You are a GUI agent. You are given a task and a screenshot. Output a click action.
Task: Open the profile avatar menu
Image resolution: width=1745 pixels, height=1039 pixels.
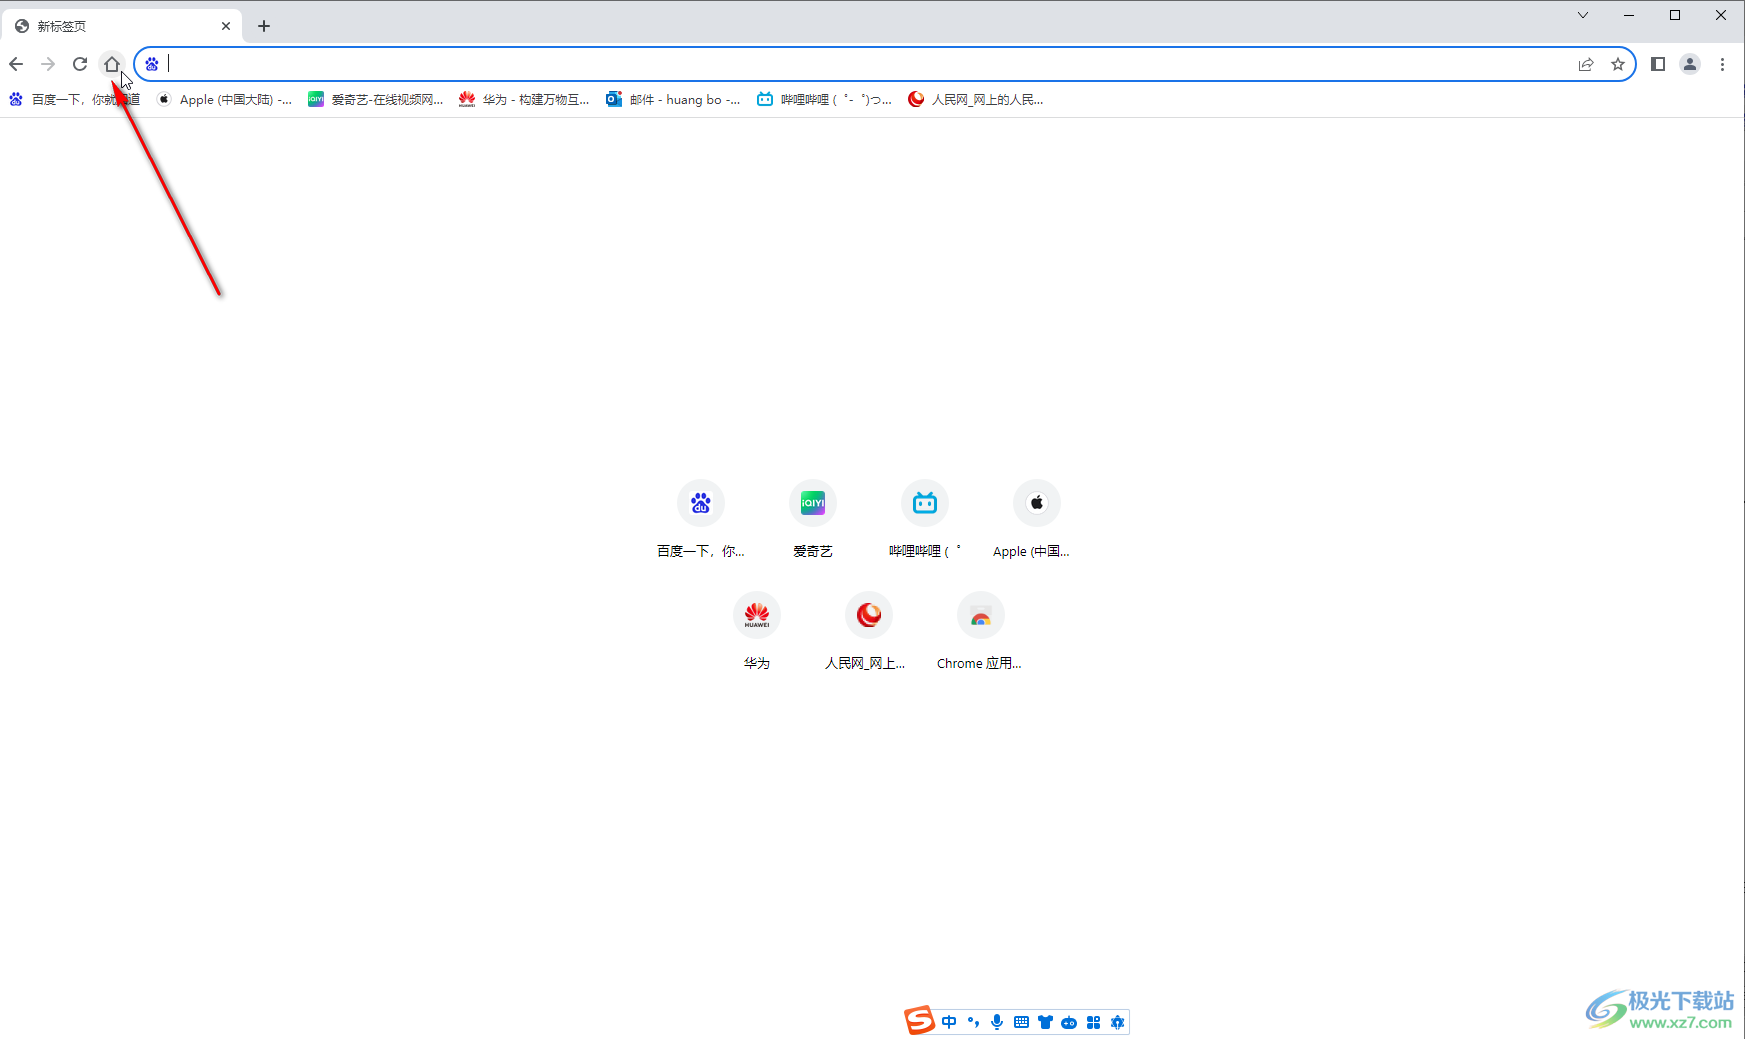tap(1690, 64)
